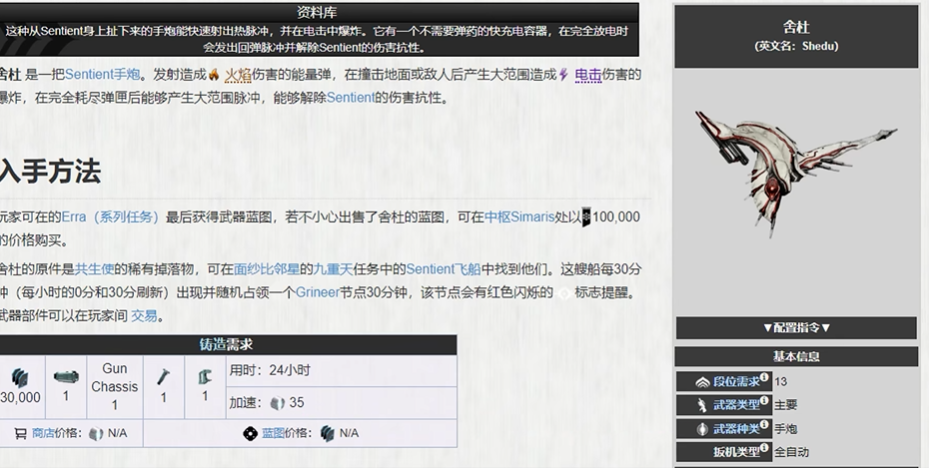Click the credits icon above 30,000

pos(20,377)
